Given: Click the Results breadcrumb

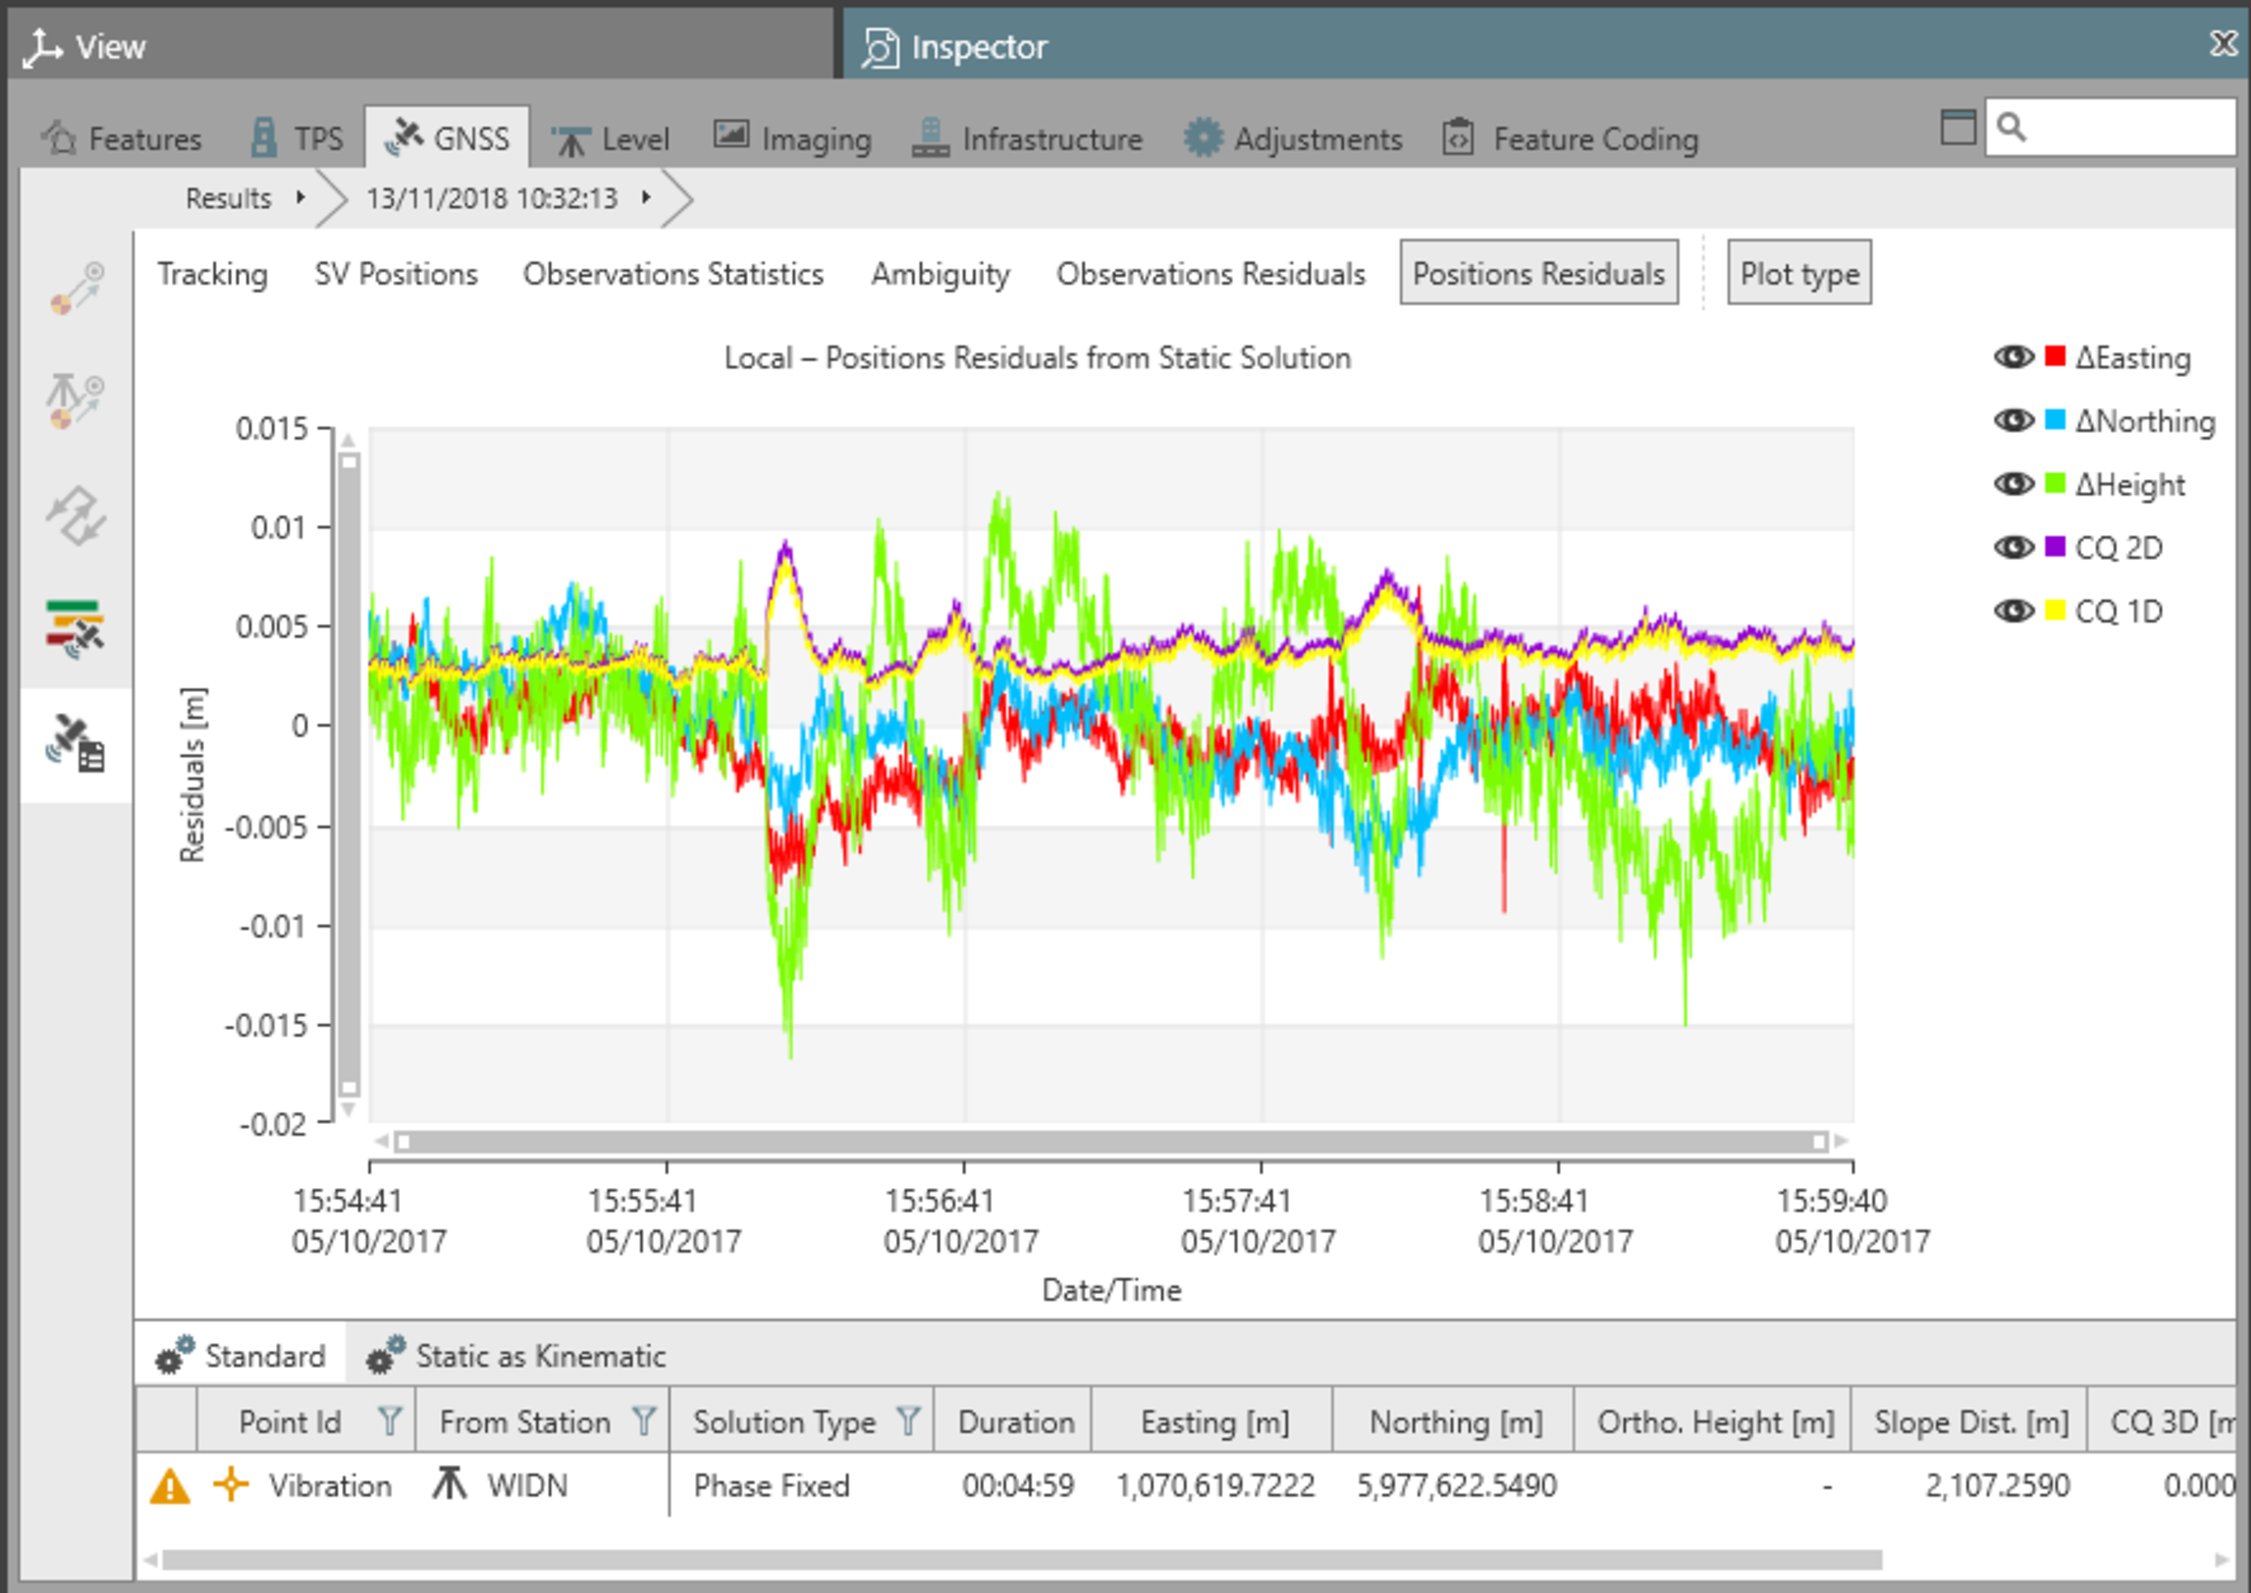Looking at the screenshot, I should pyautogui.click(x=228, y=198).
